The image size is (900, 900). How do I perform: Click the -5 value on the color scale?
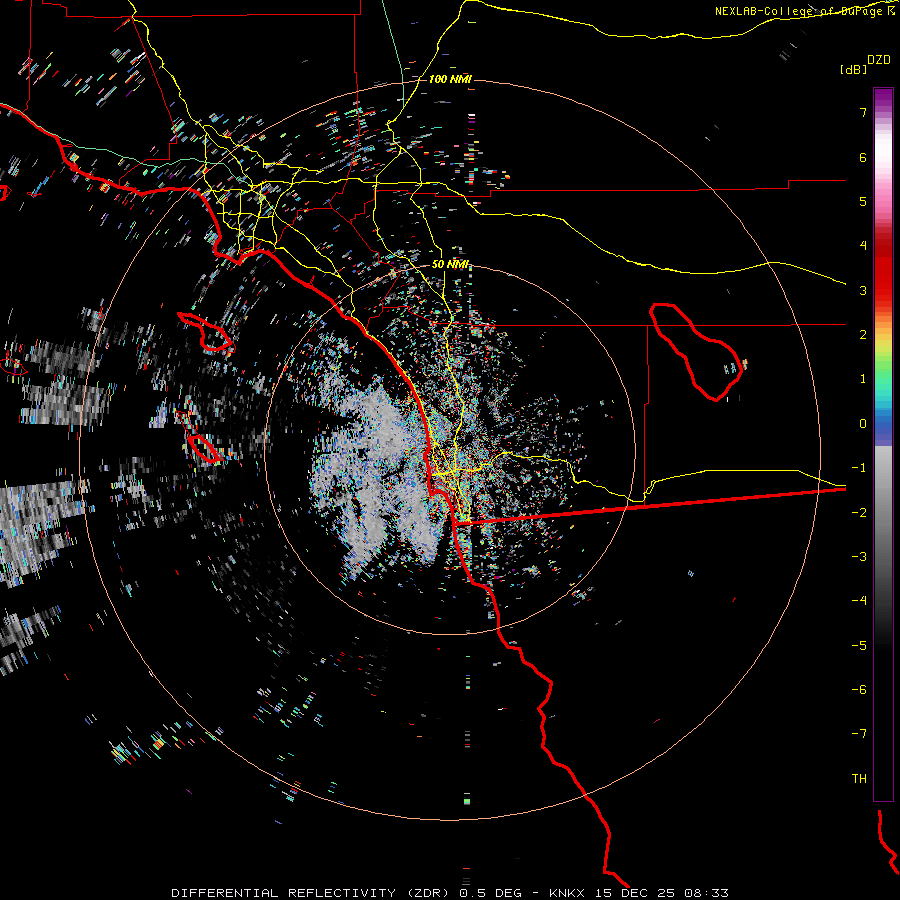pyautogui.click(x=859, y=646)
